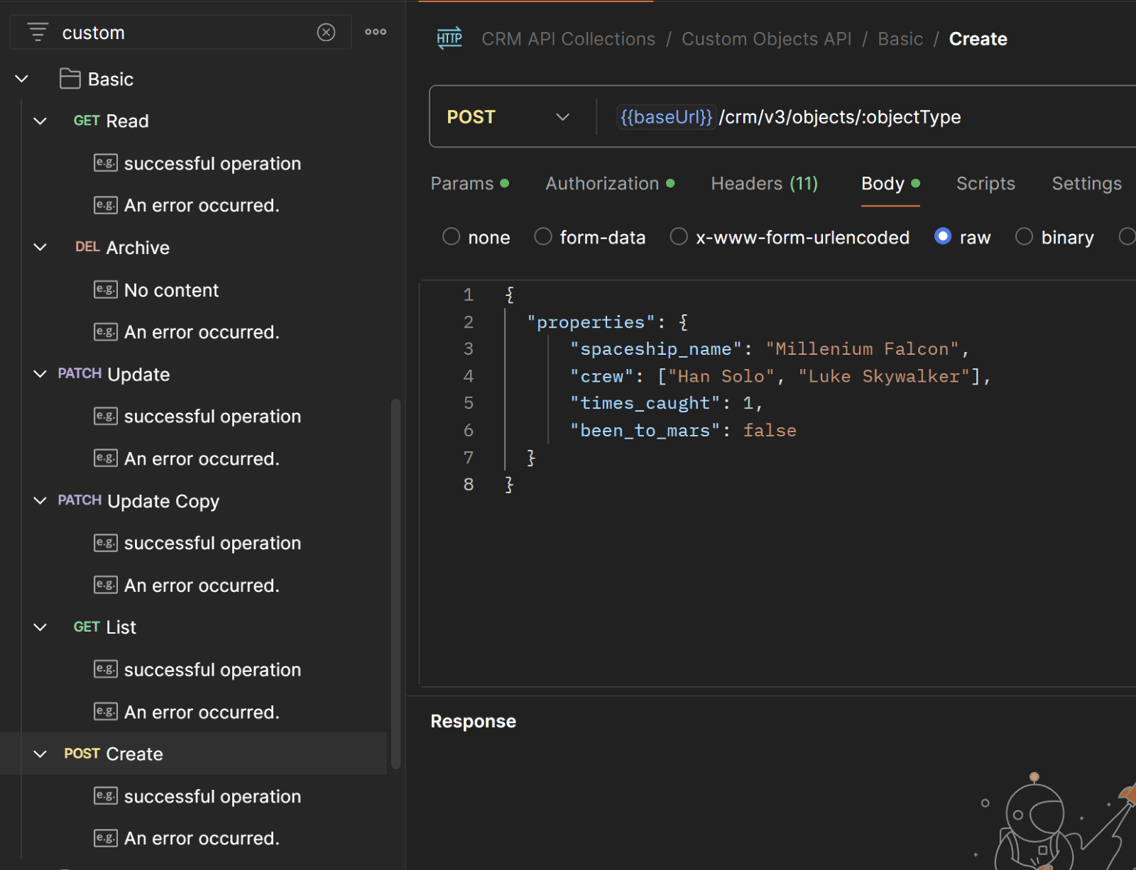Click the e.g. icon for 'An error occurred' under Read
The height and width of the screenshot is (870, 1136).
105,205
